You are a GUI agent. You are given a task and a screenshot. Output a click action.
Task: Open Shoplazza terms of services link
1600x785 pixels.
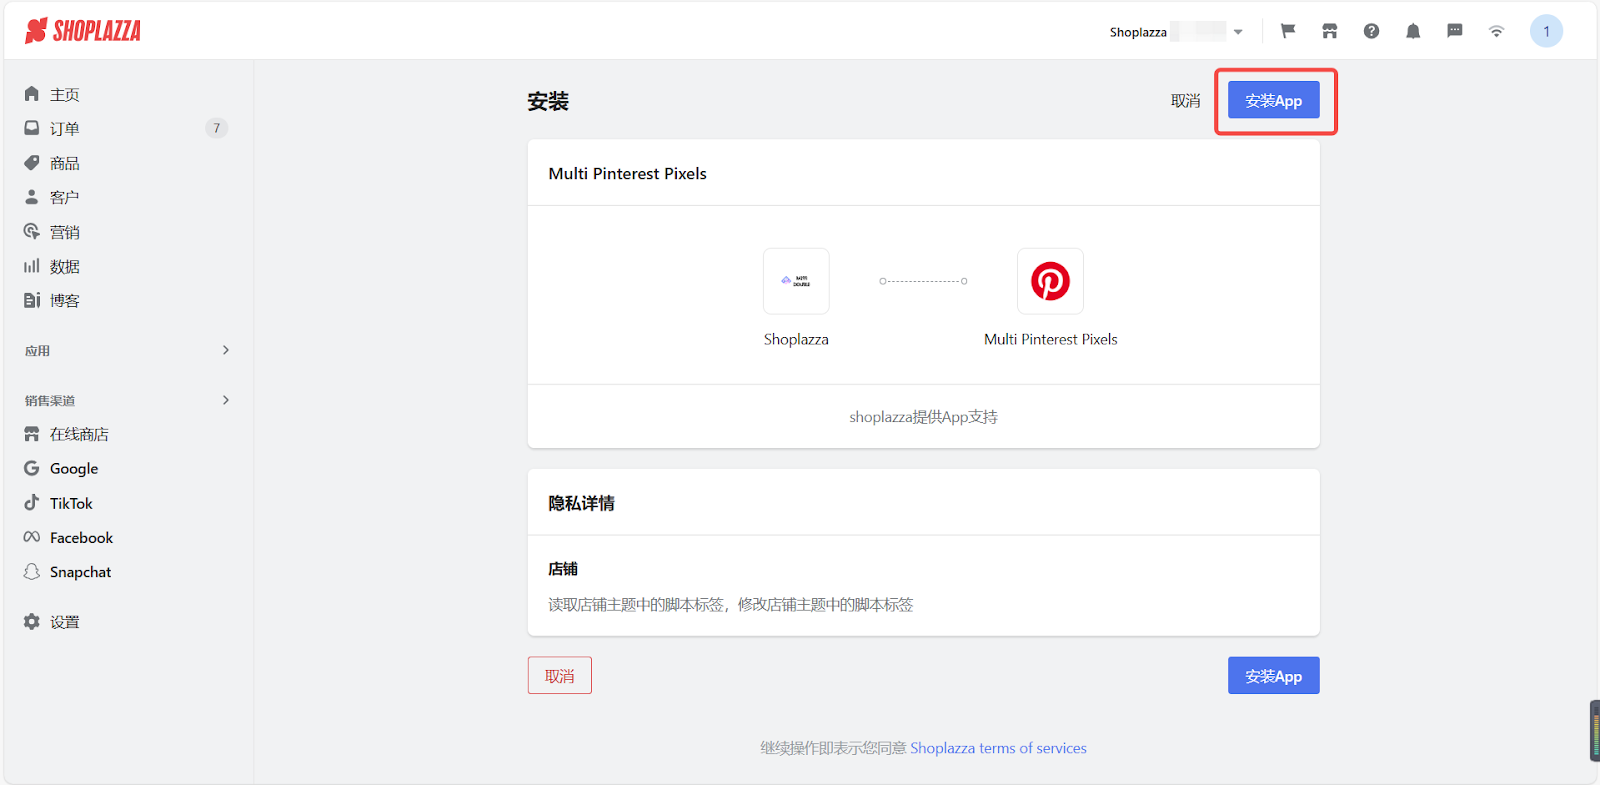998,748
